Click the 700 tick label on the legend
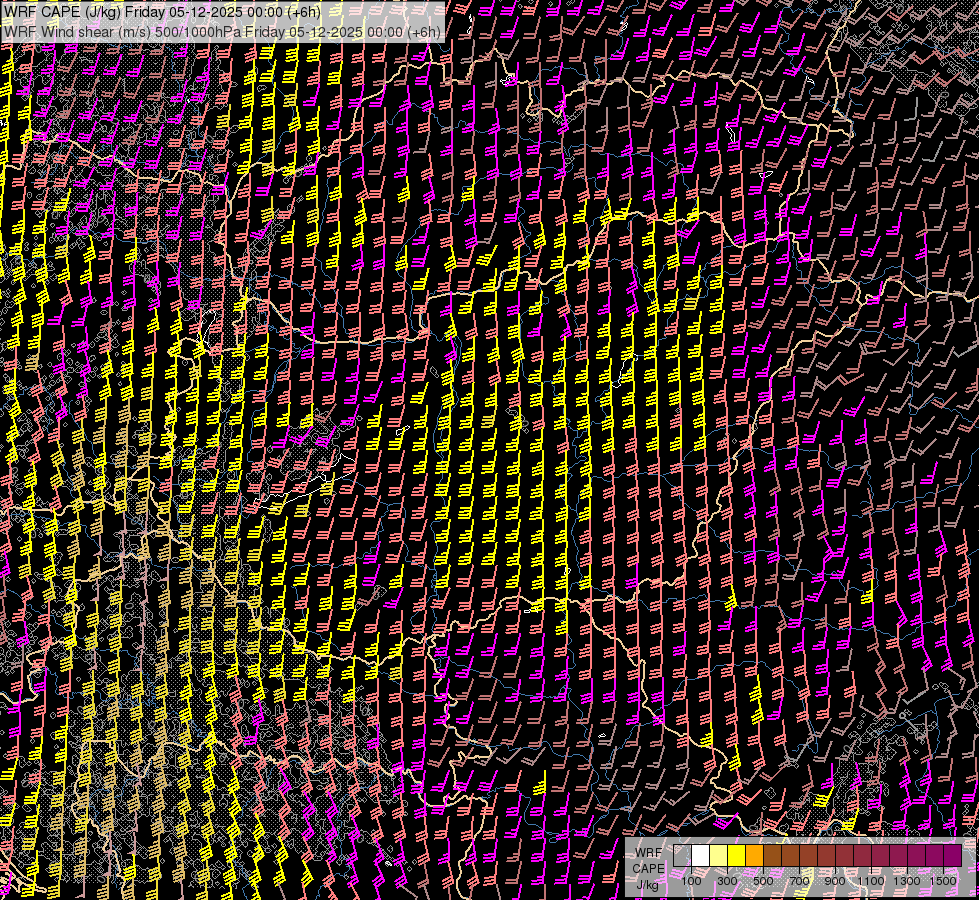Screen dimensions: 979x900 [799, 881]
